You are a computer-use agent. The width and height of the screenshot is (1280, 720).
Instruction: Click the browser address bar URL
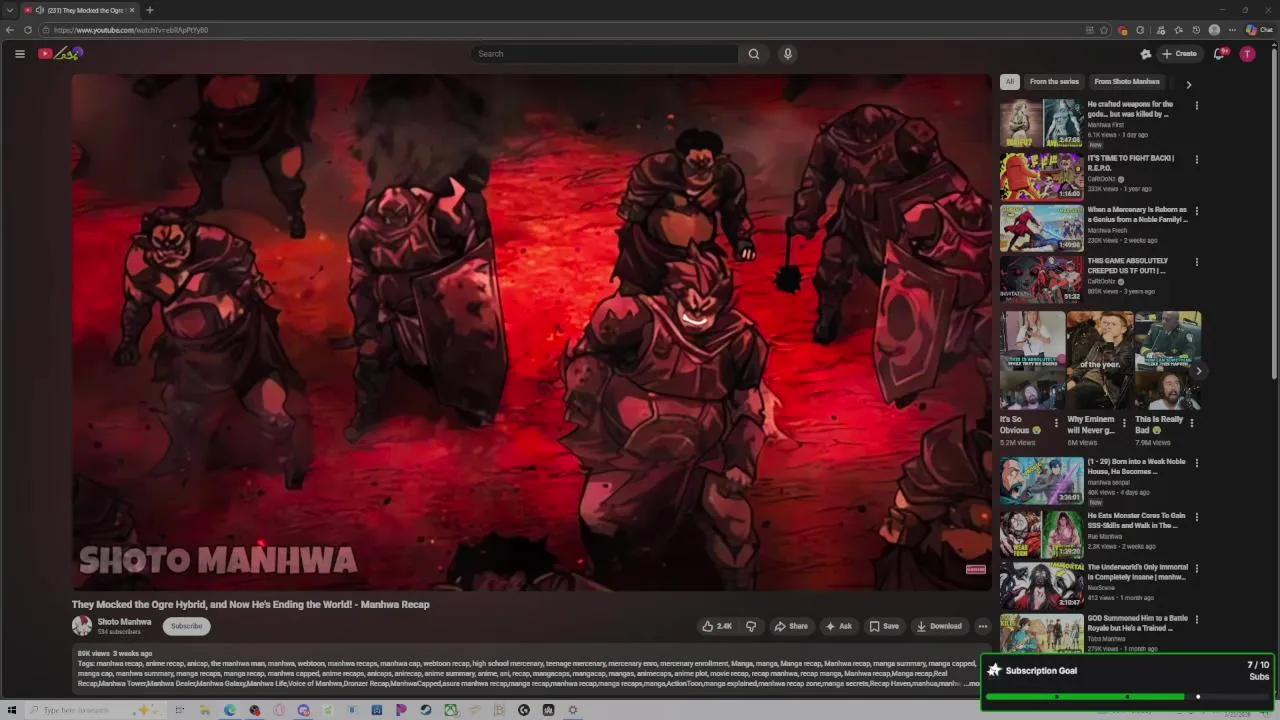[x=131, y=30]
